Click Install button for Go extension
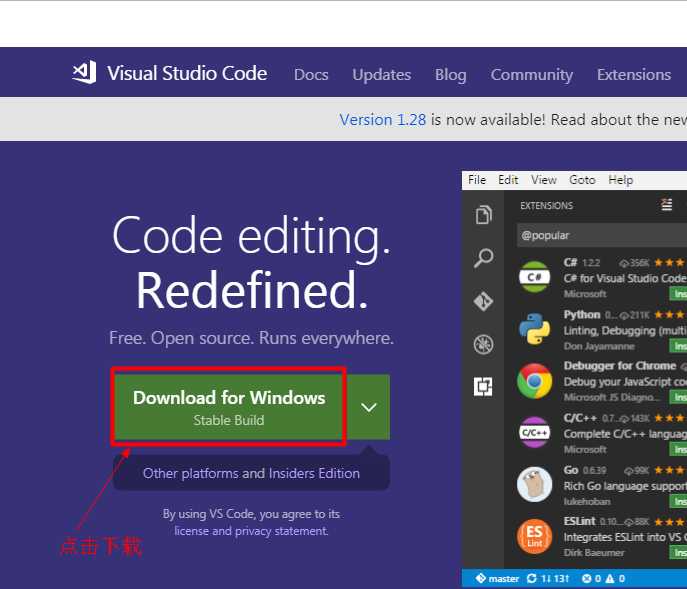 click(679, 501)
